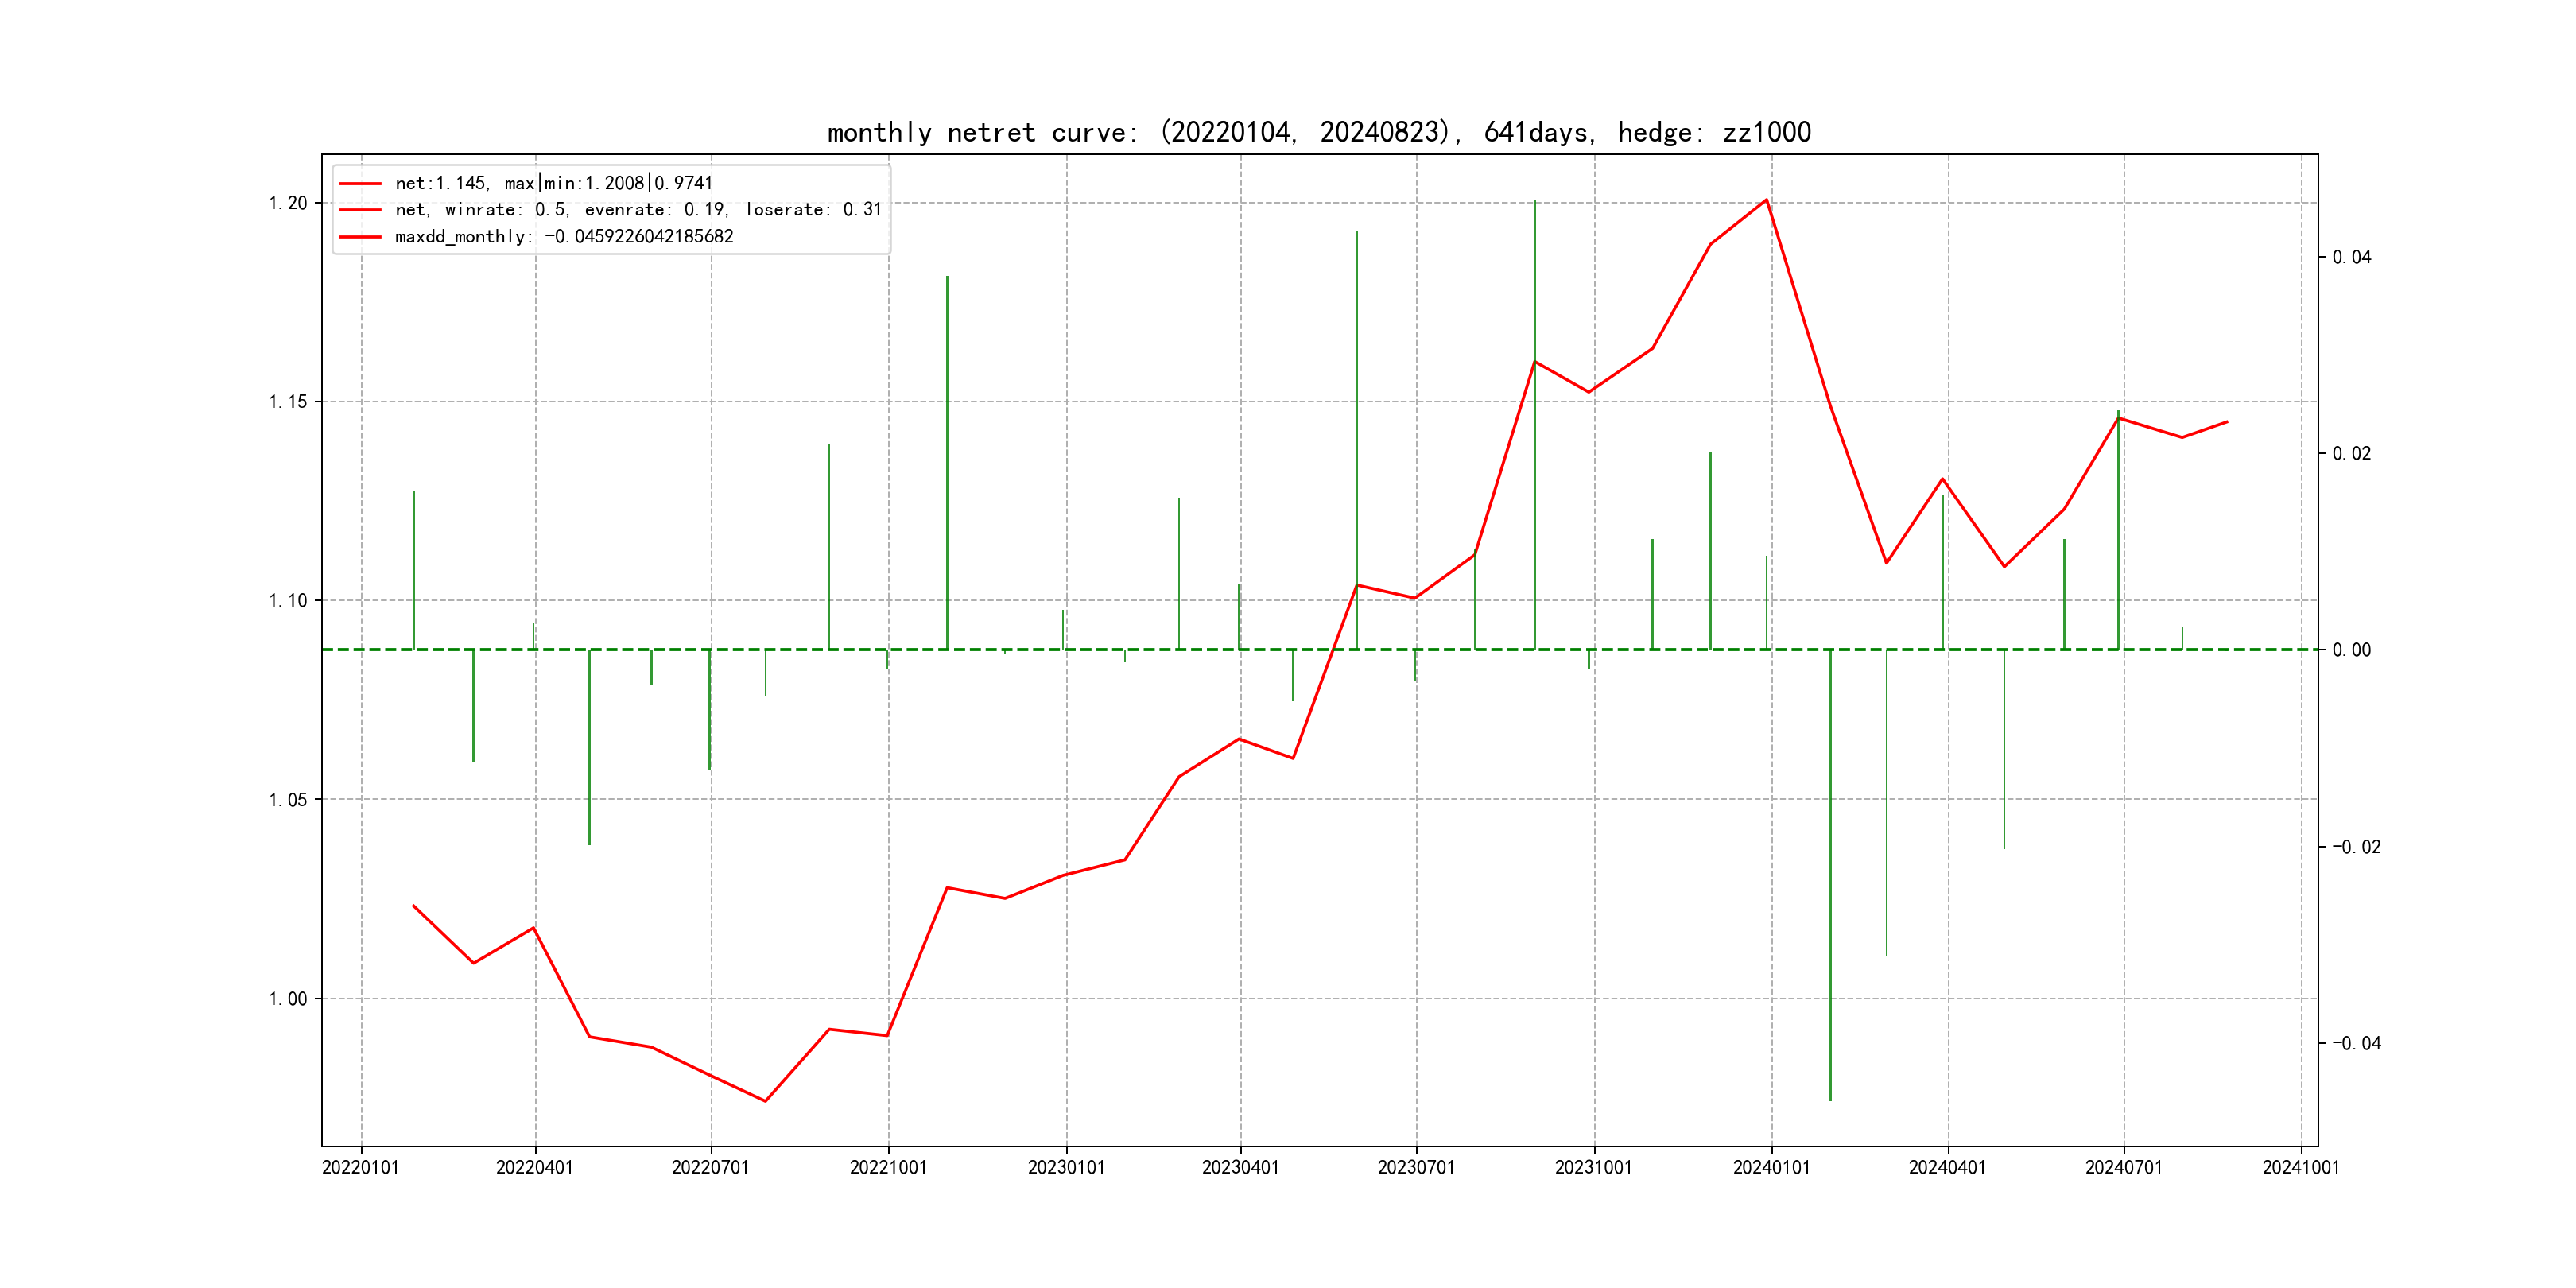Click the red curve's lowest point near 1.00

point(765,1101)
